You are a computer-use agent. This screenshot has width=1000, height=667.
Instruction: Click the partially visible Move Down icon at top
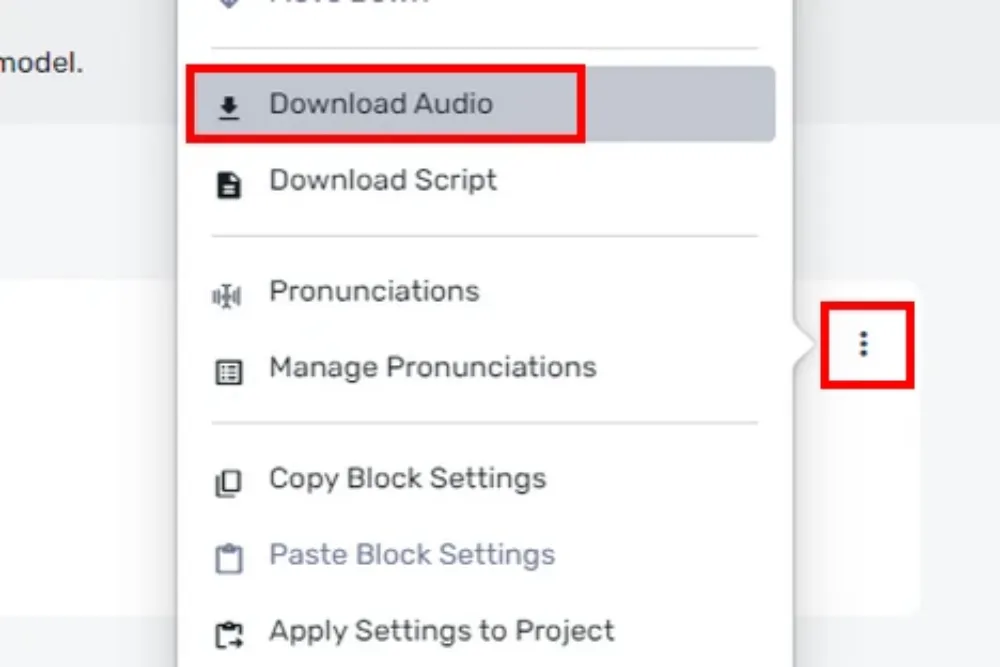[228, 3]
